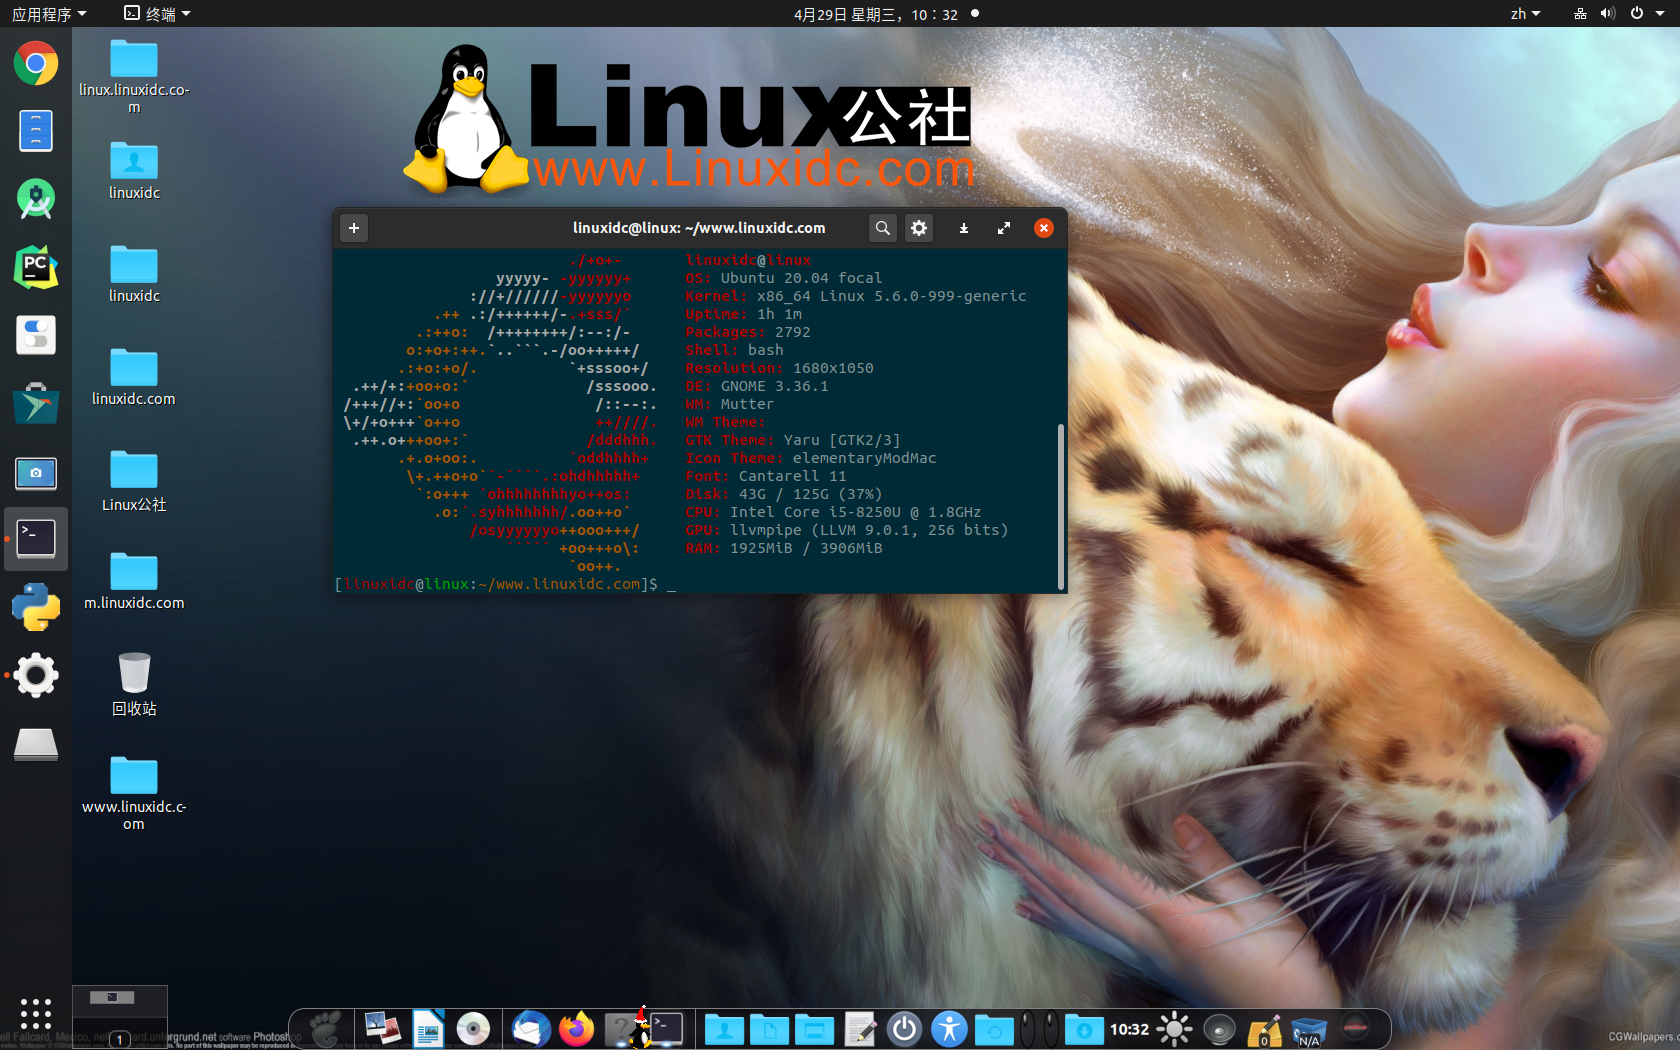
Task: Open terminal preferences gear menu
Action: click(919, 228)
